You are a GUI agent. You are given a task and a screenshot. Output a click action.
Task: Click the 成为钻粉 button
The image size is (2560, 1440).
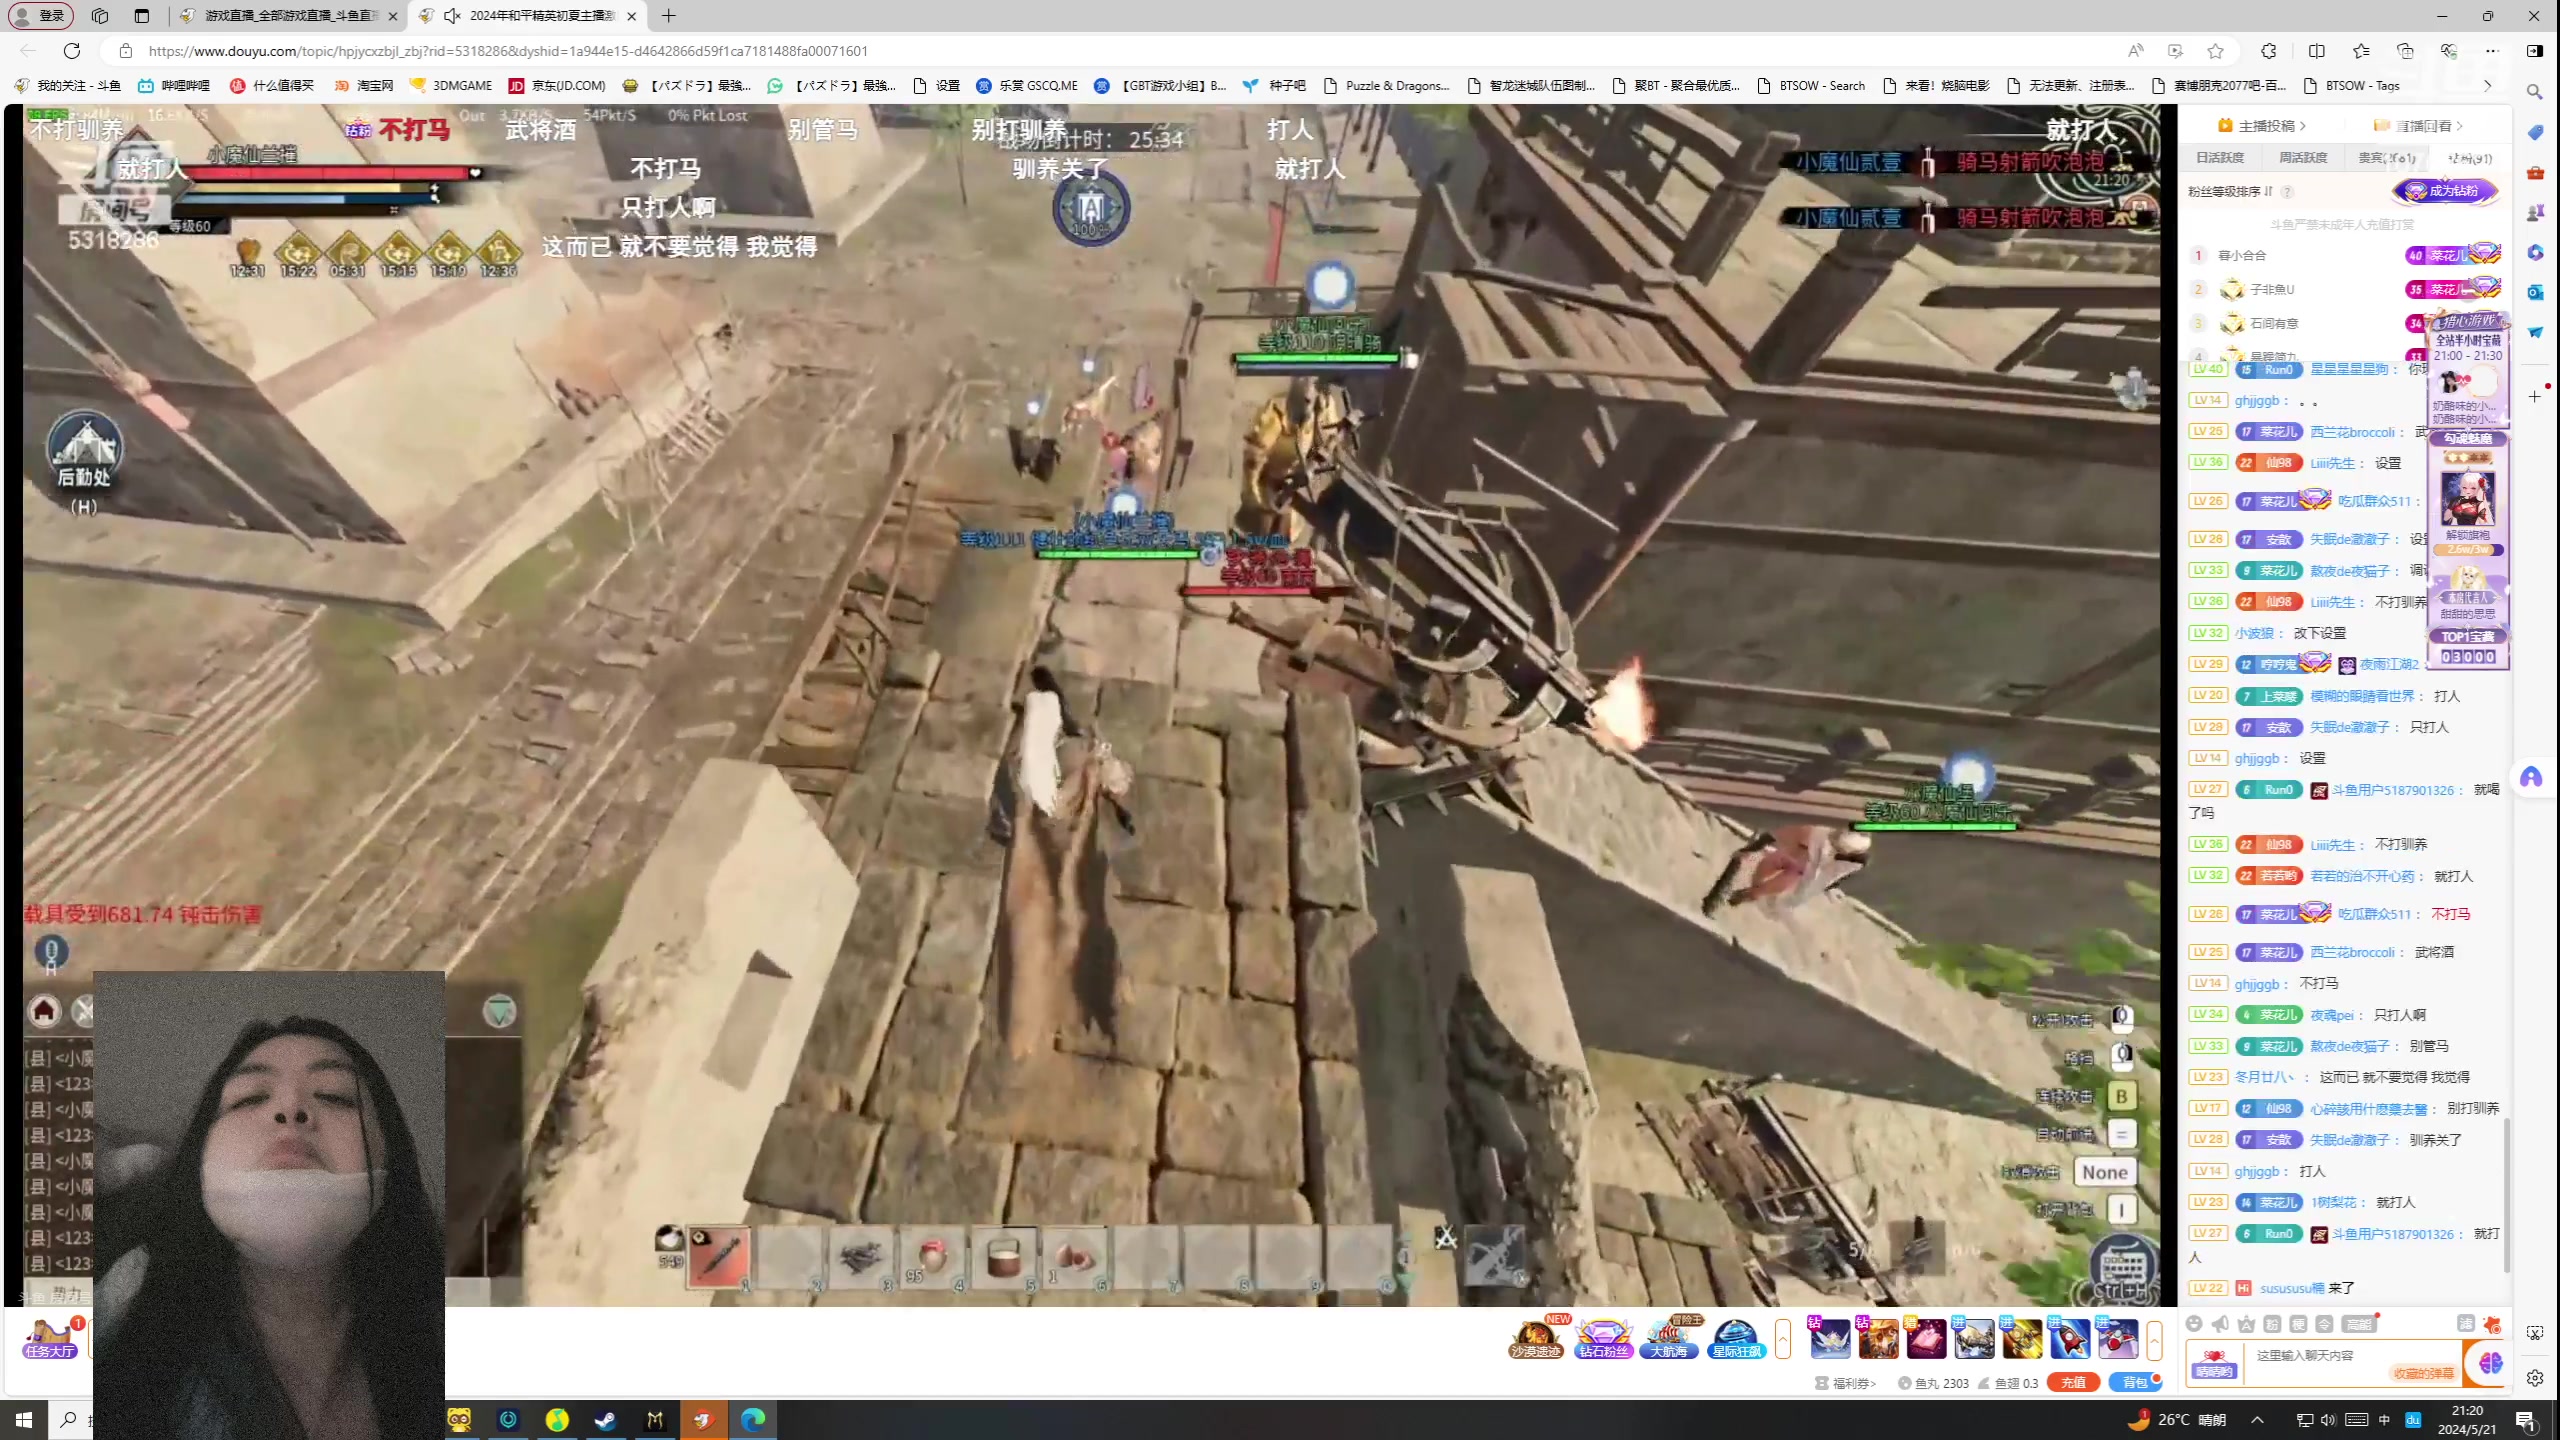point(2444,191)
